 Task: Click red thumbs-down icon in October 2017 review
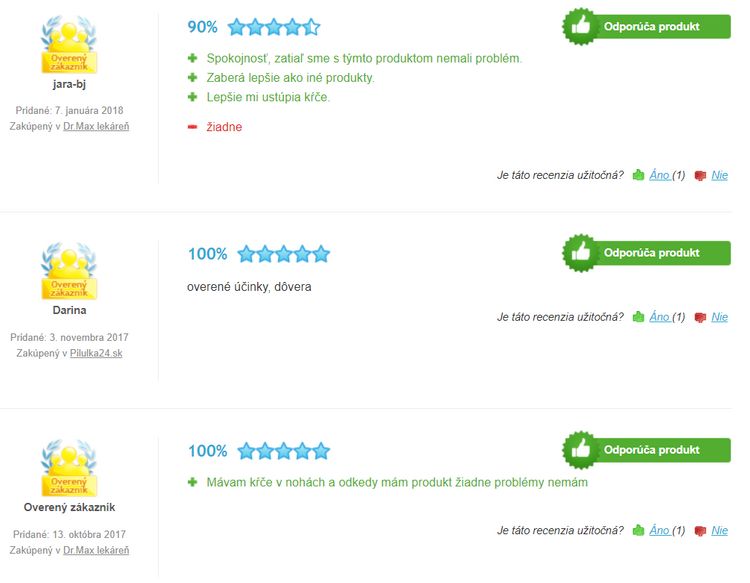[x=700, y=531]
